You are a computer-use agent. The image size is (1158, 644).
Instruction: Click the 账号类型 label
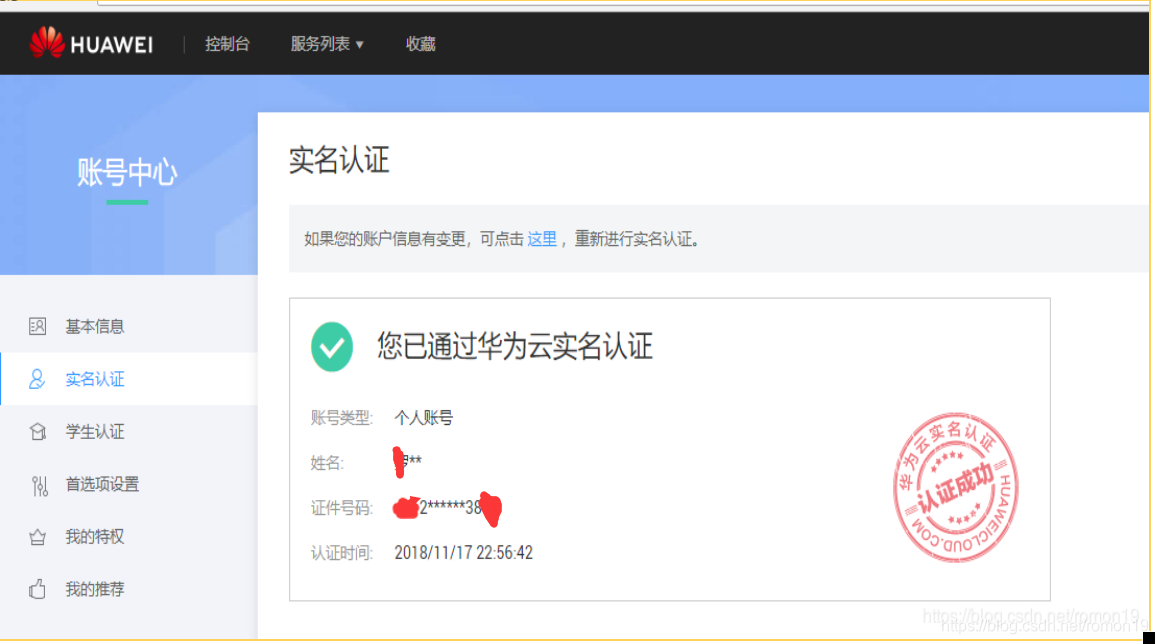coord(341,418)
